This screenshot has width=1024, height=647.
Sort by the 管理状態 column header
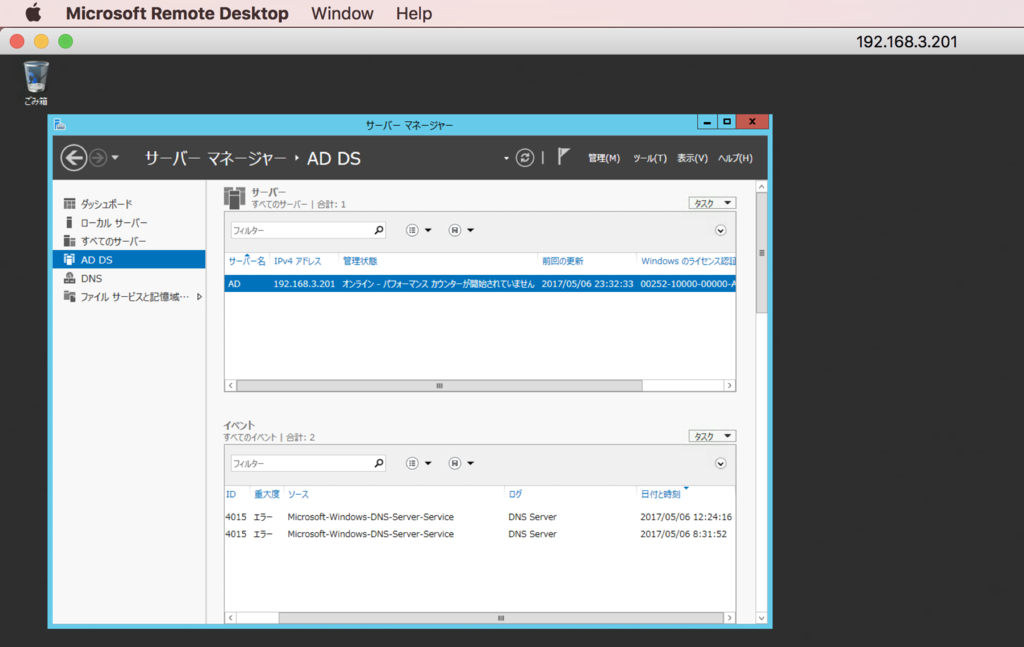pyautogui.click(x=360, y=261)
